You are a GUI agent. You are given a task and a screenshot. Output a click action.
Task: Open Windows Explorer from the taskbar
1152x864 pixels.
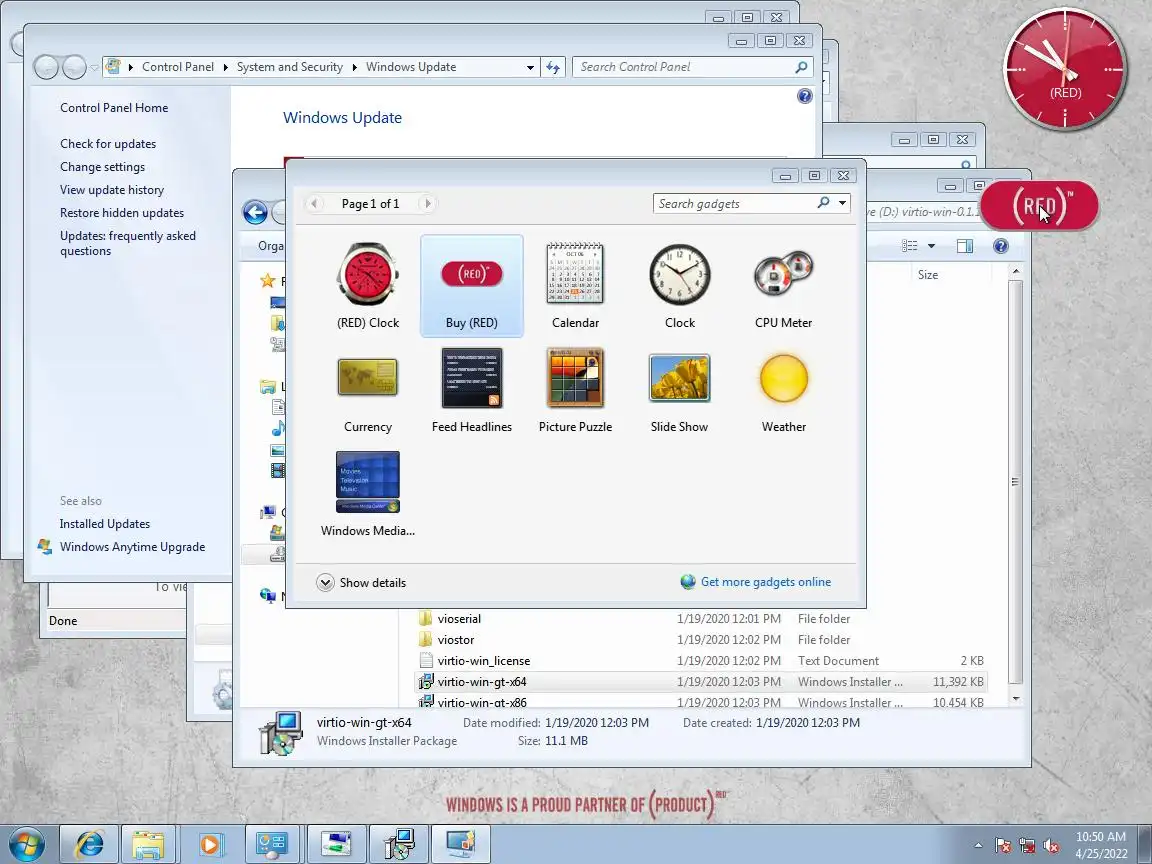[x=149, y=844]
